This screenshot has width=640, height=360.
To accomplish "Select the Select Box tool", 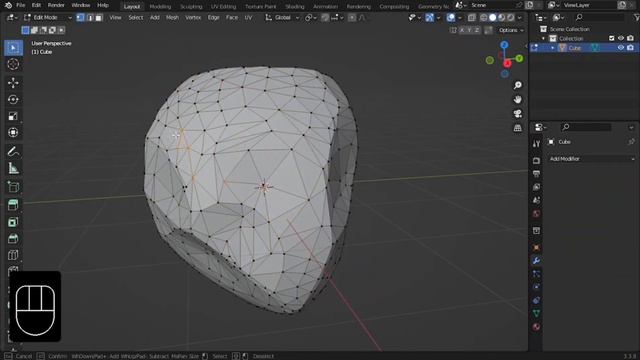I will click(13, 48).
